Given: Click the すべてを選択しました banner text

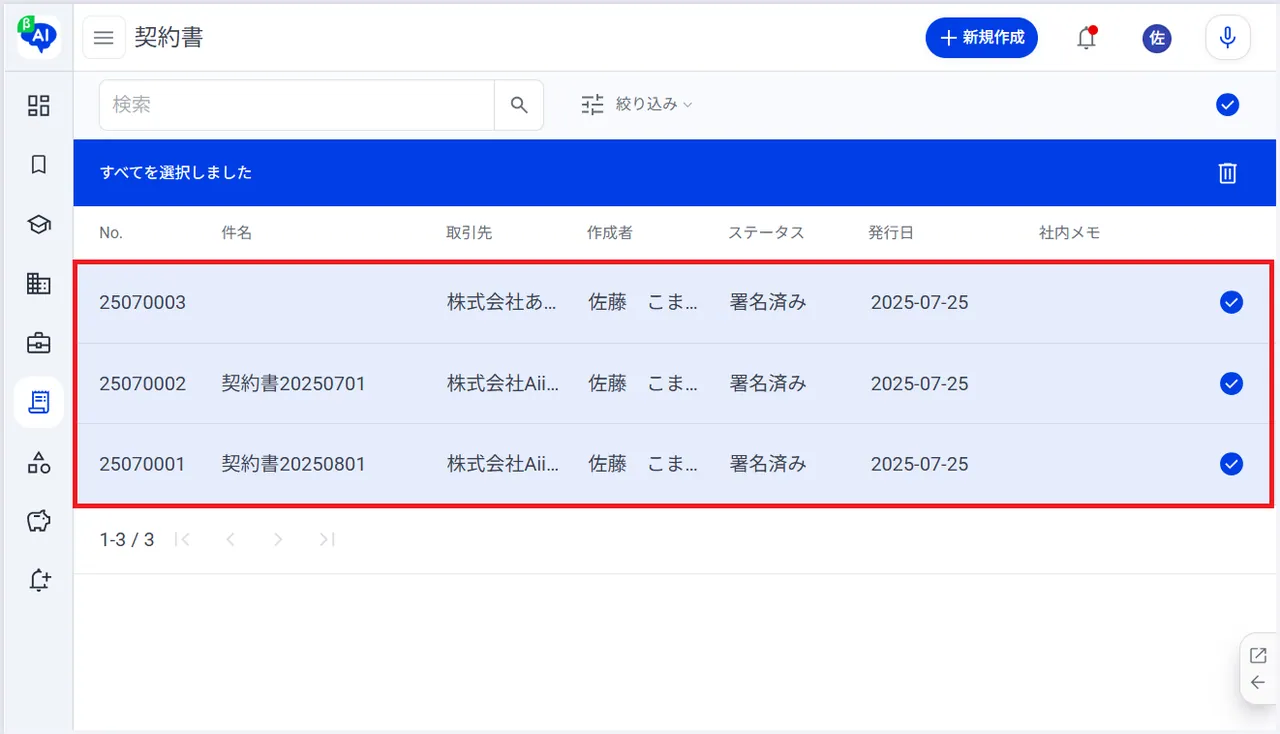Looking at the screenshot, I should pyautogui.click(x=176, y=173).
